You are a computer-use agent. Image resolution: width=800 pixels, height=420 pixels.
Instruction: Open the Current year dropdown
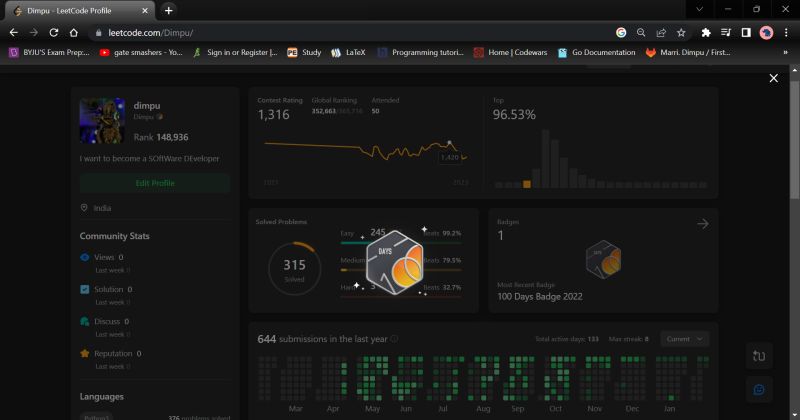tap(684, 339)
